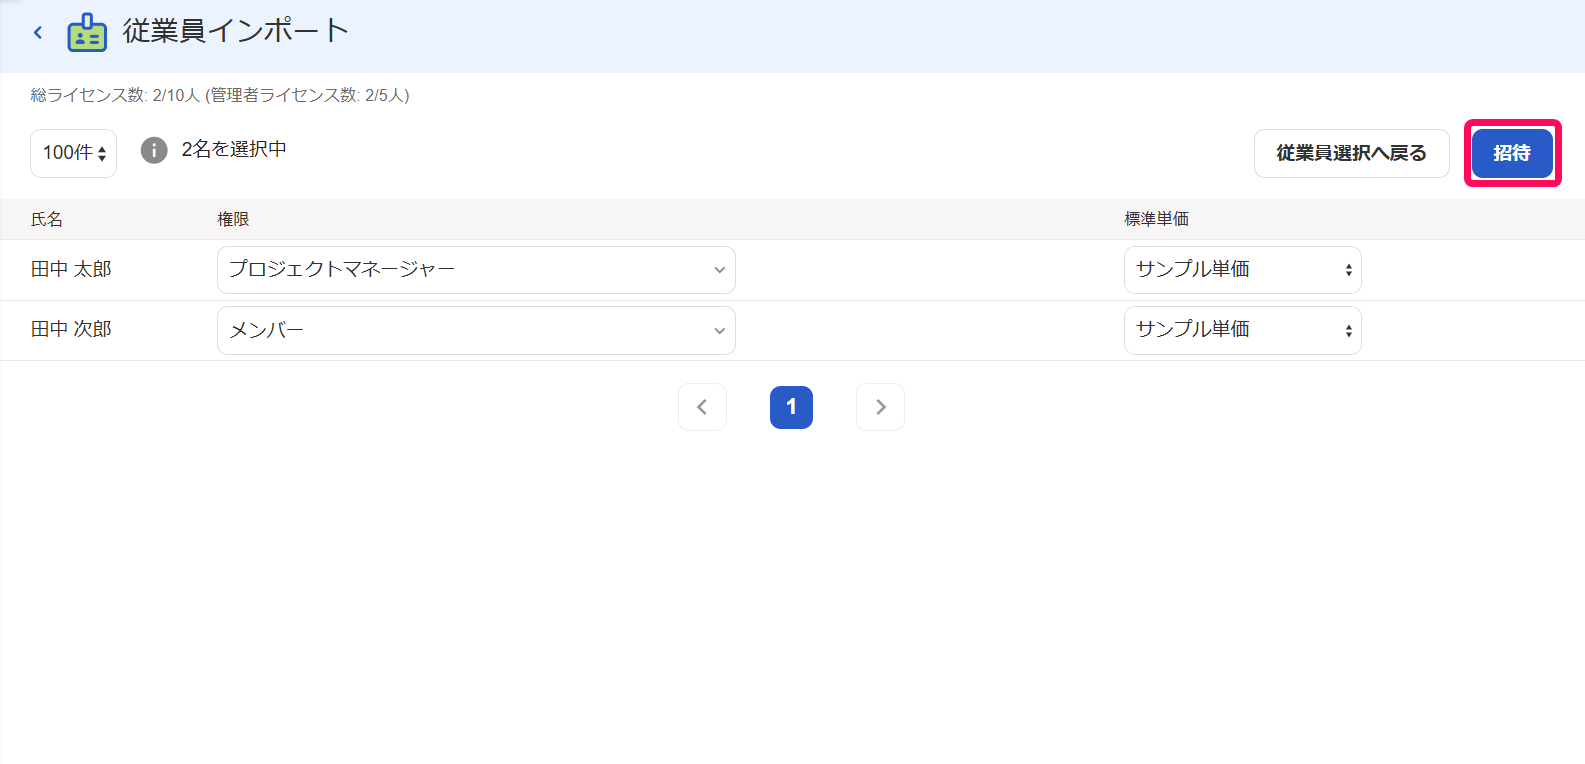Click the 2名を選択中 status text
The width and height of the screenshot is (1585, 764).
click(234, 149)
